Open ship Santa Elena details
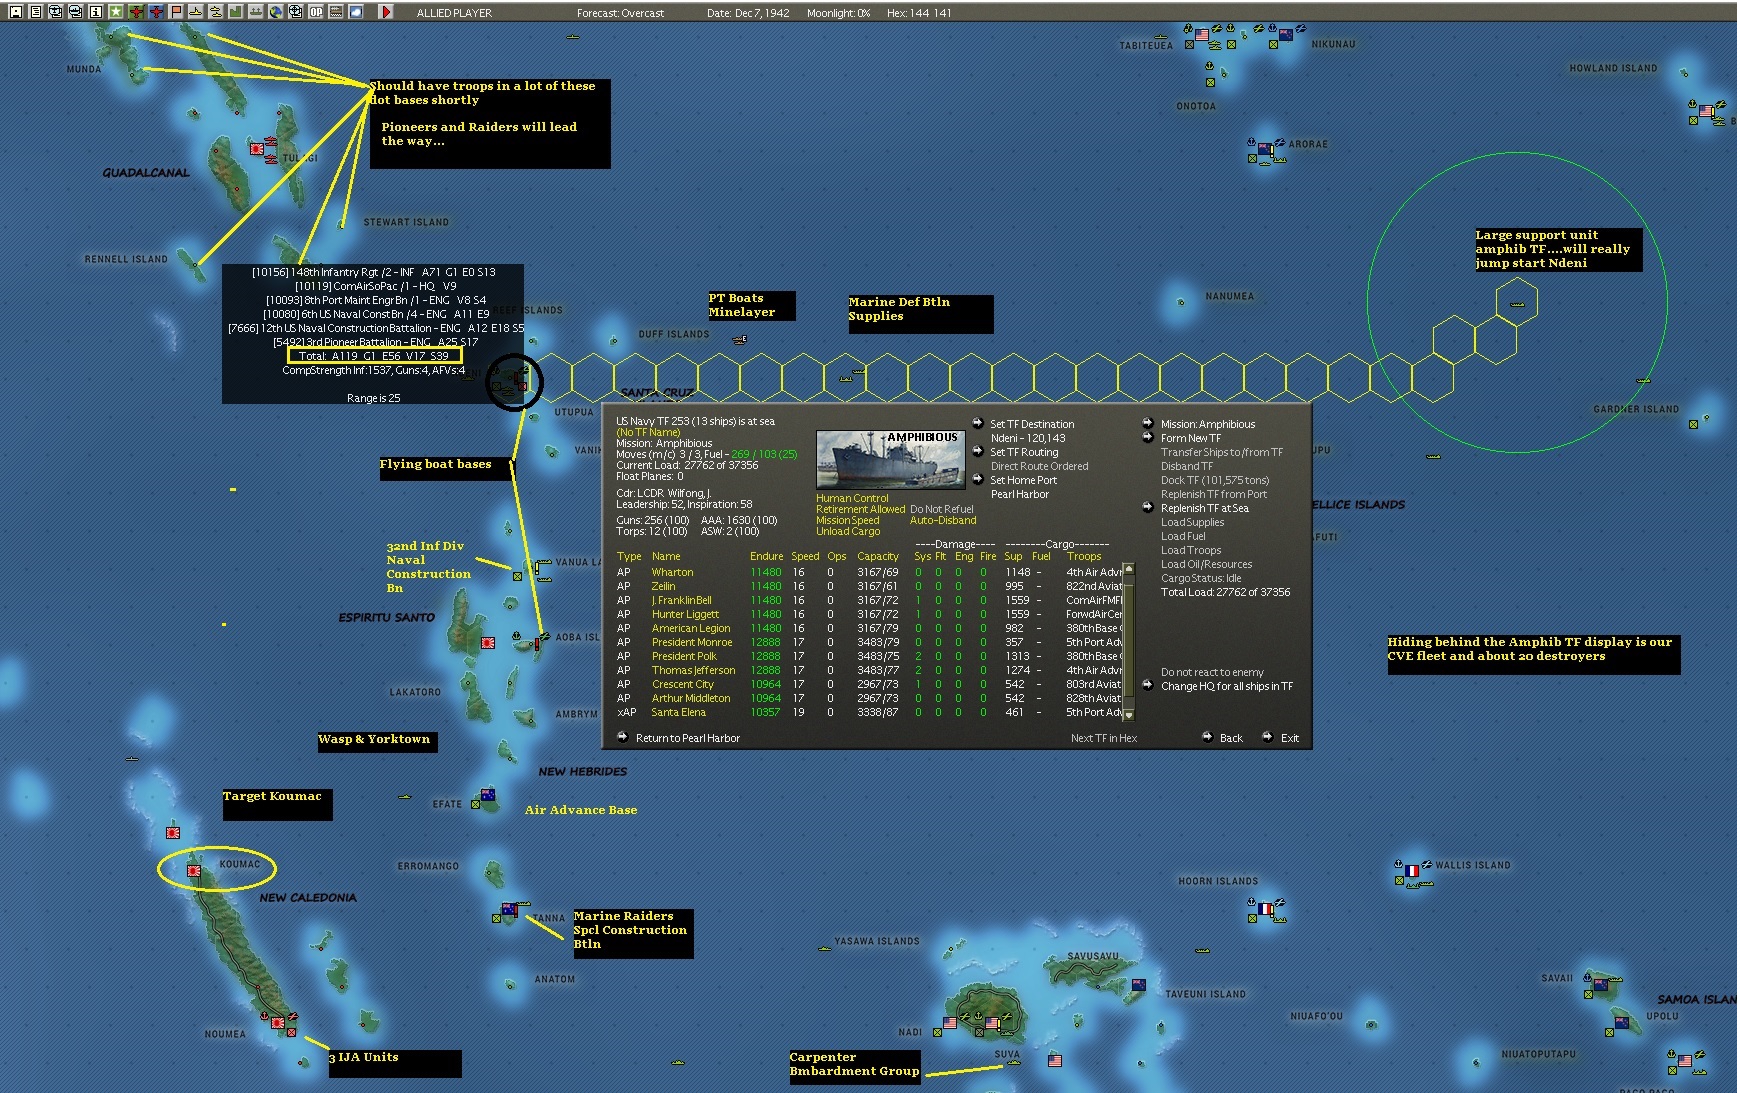Image resolution: width=1737 pixels, height=1093 pixels. coord(678,712)
